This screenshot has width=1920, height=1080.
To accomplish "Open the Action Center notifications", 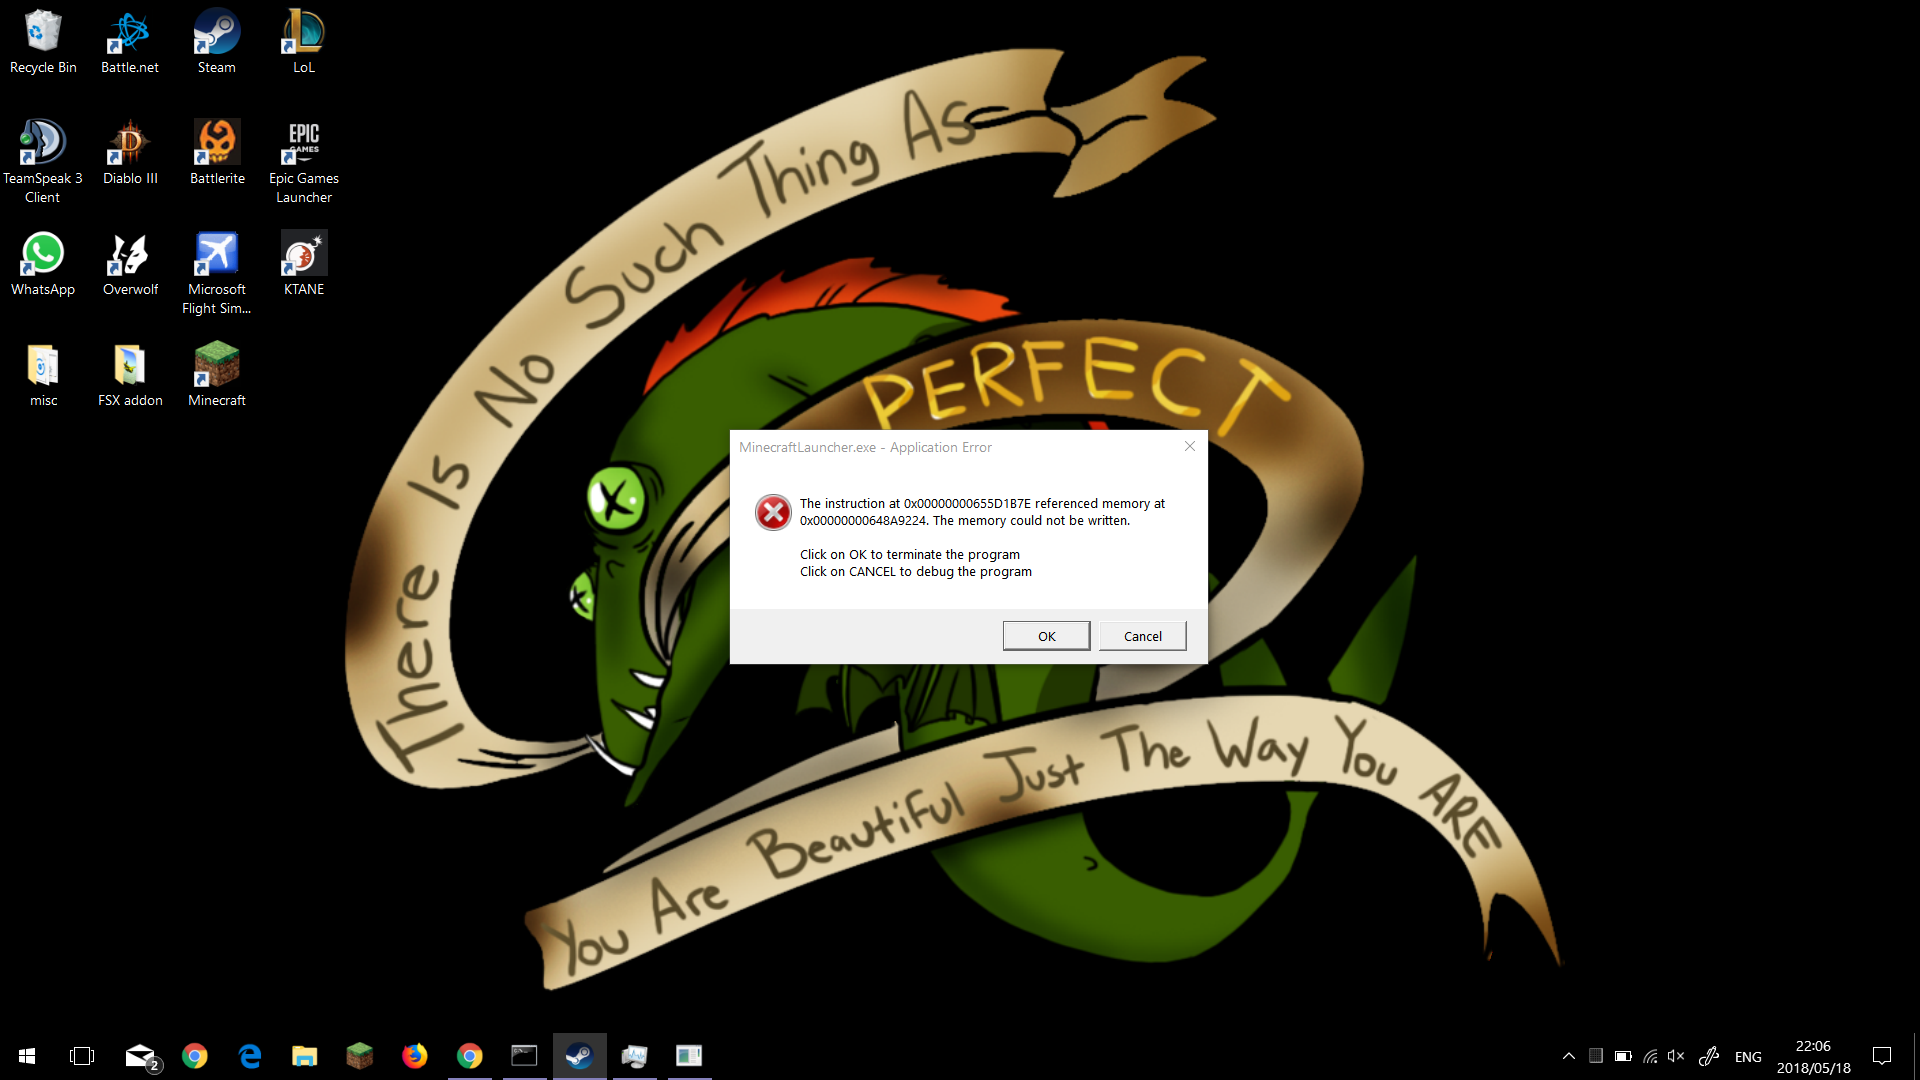I will (x=1882, y=1056).
